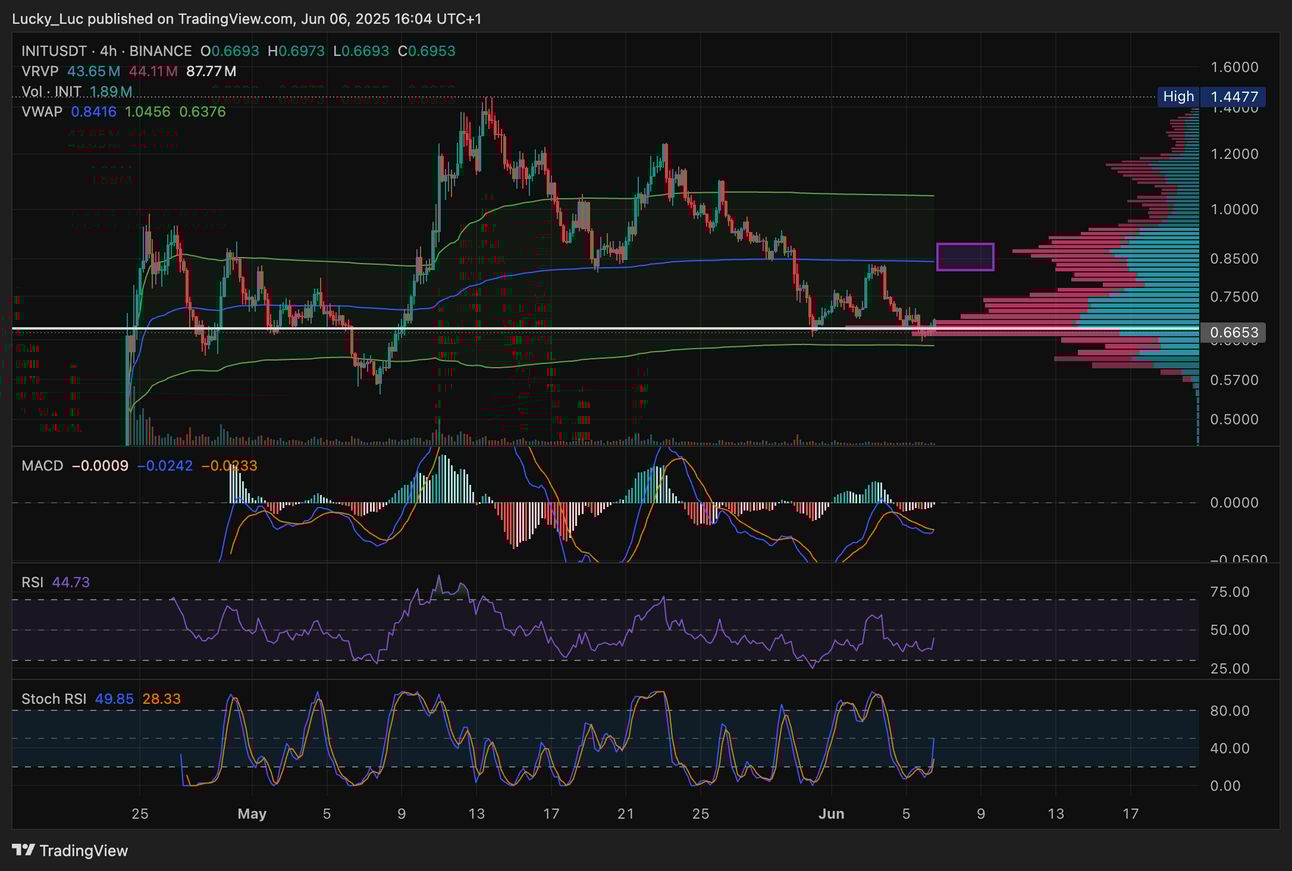The width and height of the screenshot is (1292, 871).
Task: Click the 40.00 Stoch RSI axis label
Action: coord(1230,748)
